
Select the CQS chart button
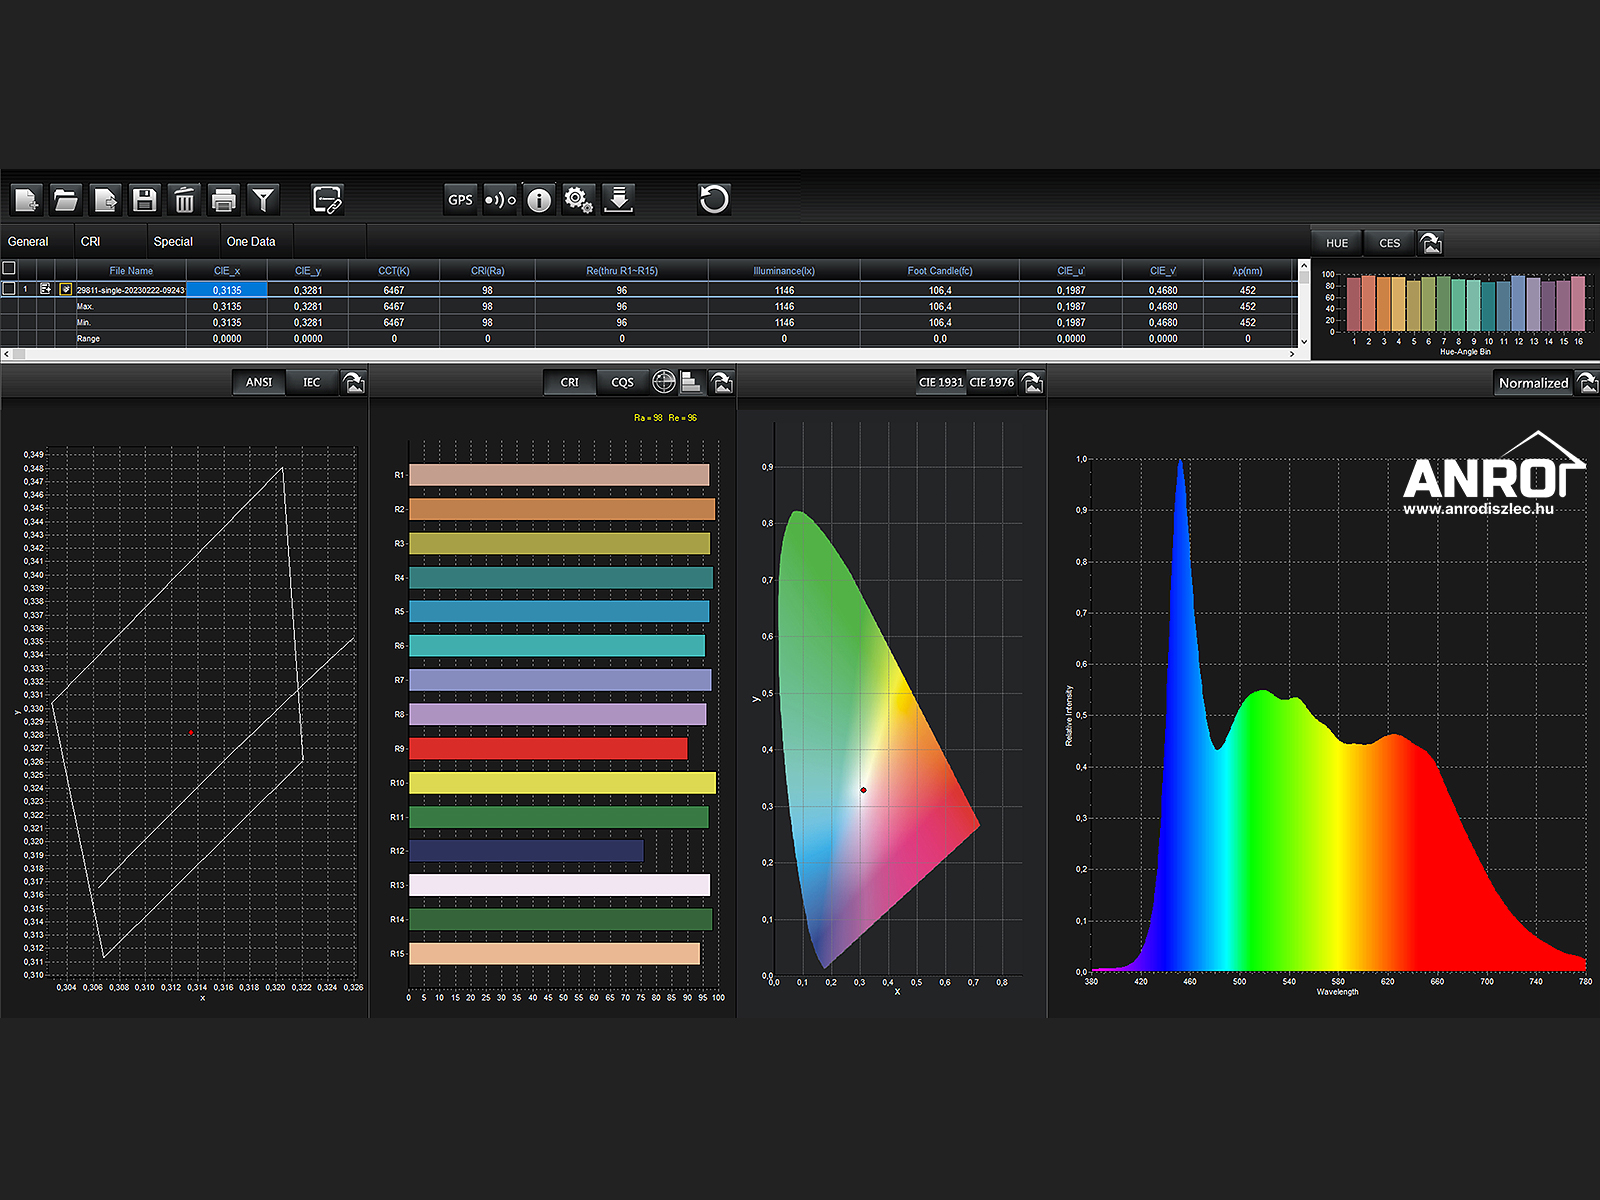tap(623, 382)
